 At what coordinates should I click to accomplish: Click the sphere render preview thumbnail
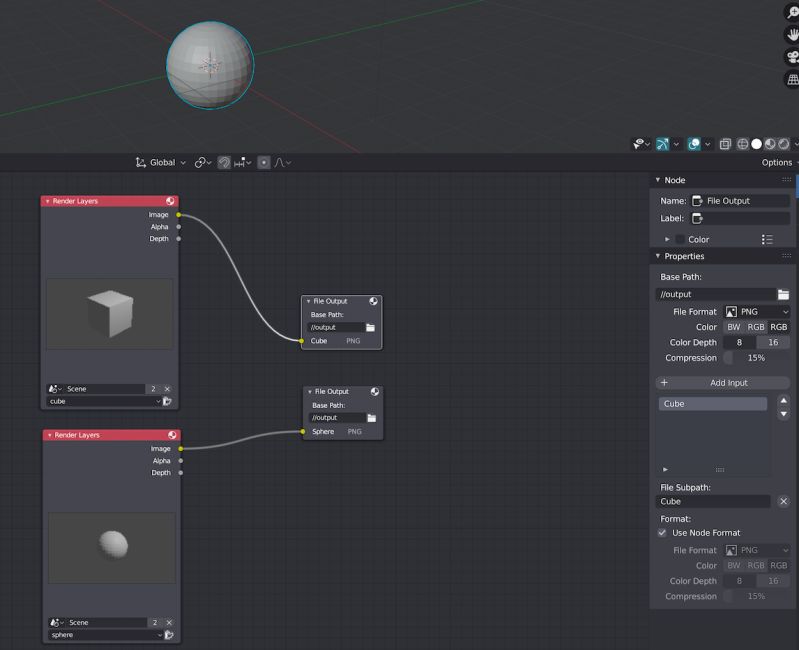pos(112,548)
